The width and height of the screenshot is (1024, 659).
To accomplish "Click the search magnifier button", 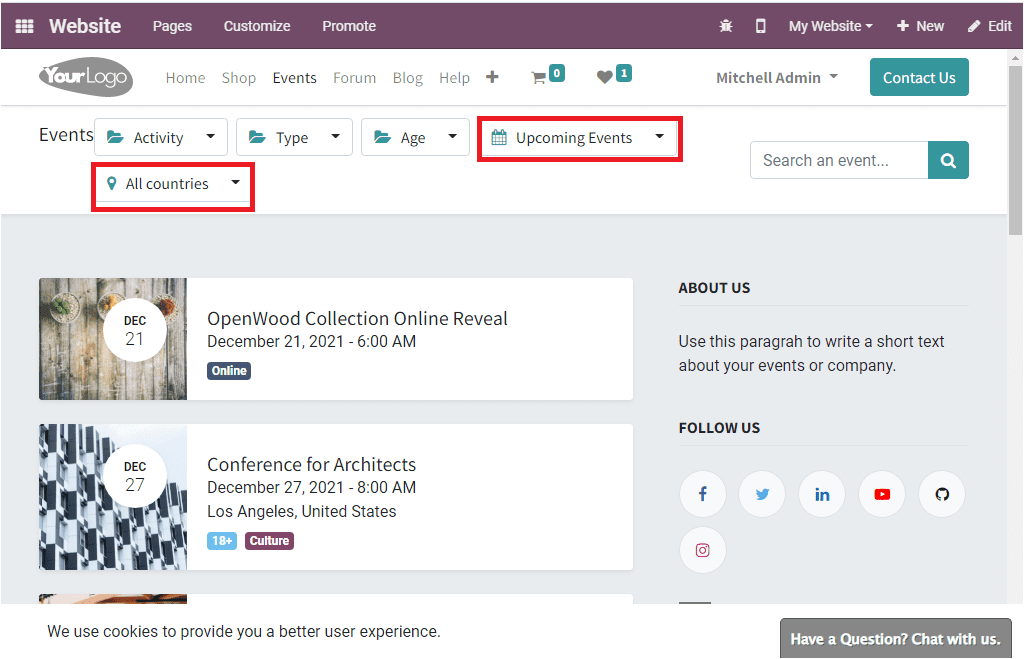I will coord(947,160).
